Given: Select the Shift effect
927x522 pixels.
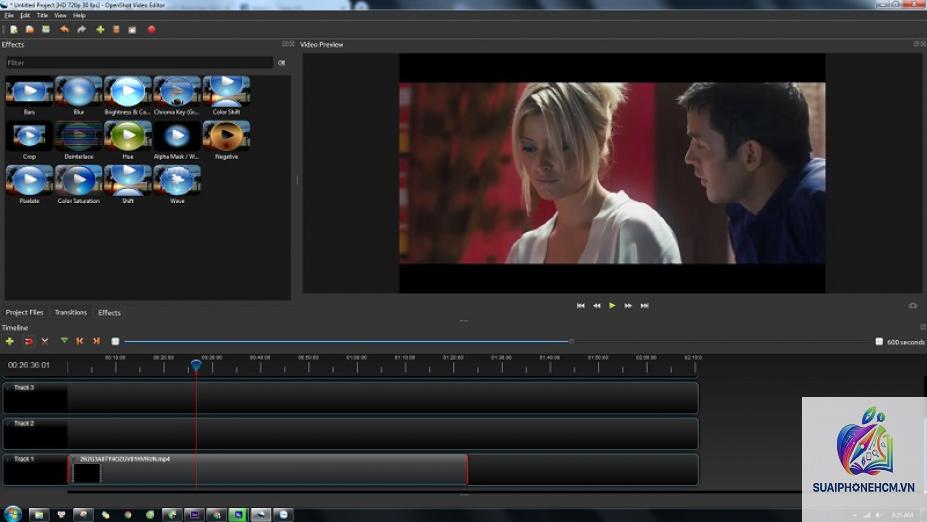Looking at the screenshot, I should tap(128, 184).
